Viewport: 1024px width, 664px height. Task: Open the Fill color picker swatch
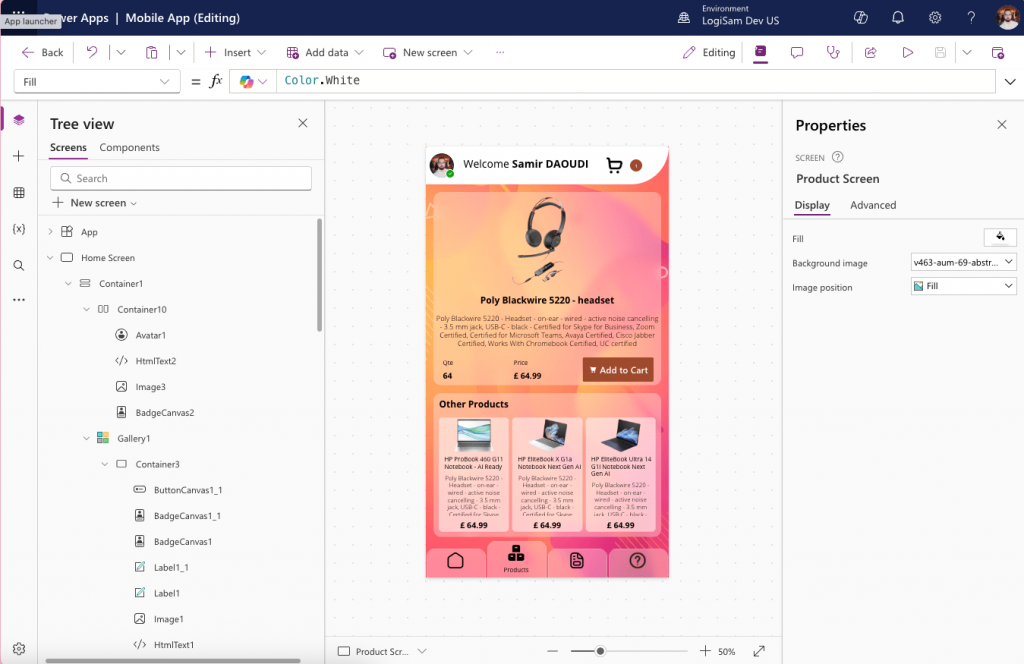coord(1000,238)
